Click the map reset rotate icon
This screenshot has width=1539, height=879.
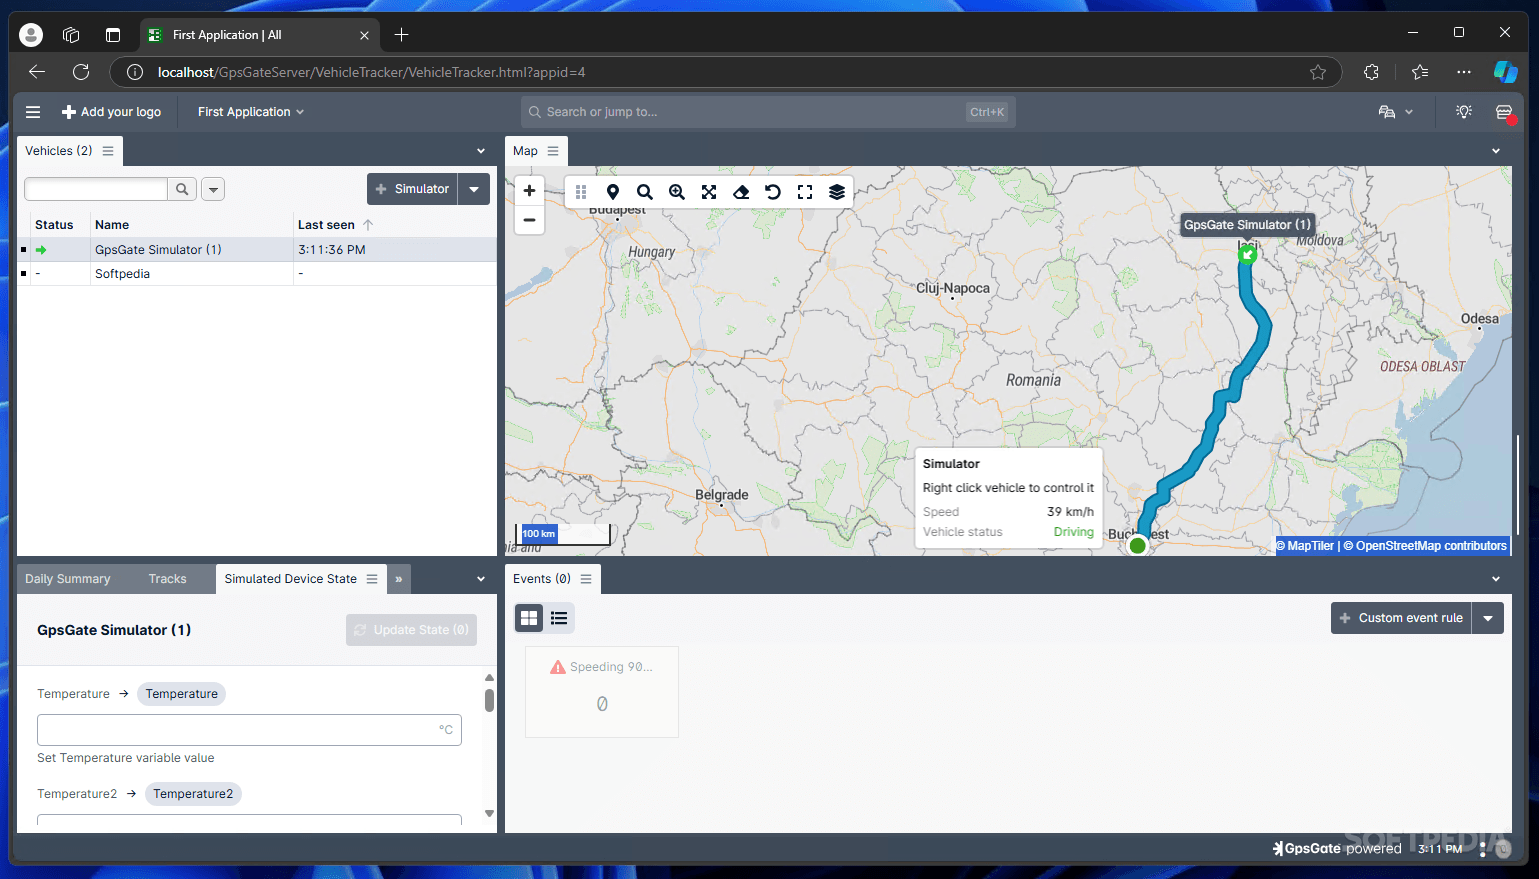point(773,192)
